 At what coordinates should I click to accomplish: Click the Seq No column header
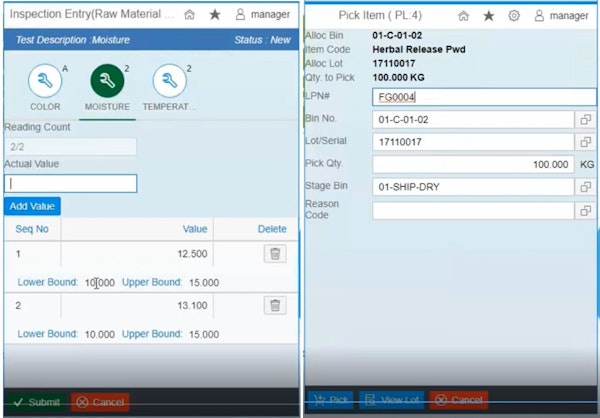(32, 229)
